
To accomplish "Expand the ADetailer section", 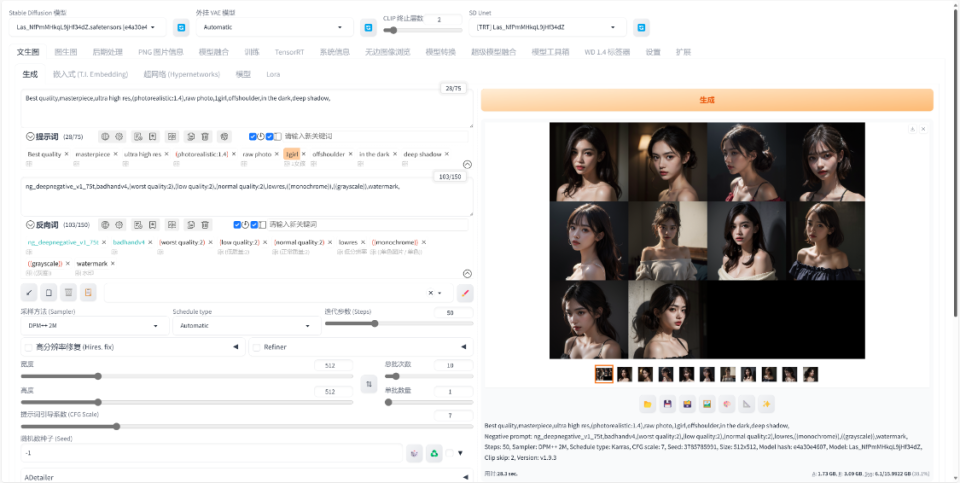I will coord(246,476).
